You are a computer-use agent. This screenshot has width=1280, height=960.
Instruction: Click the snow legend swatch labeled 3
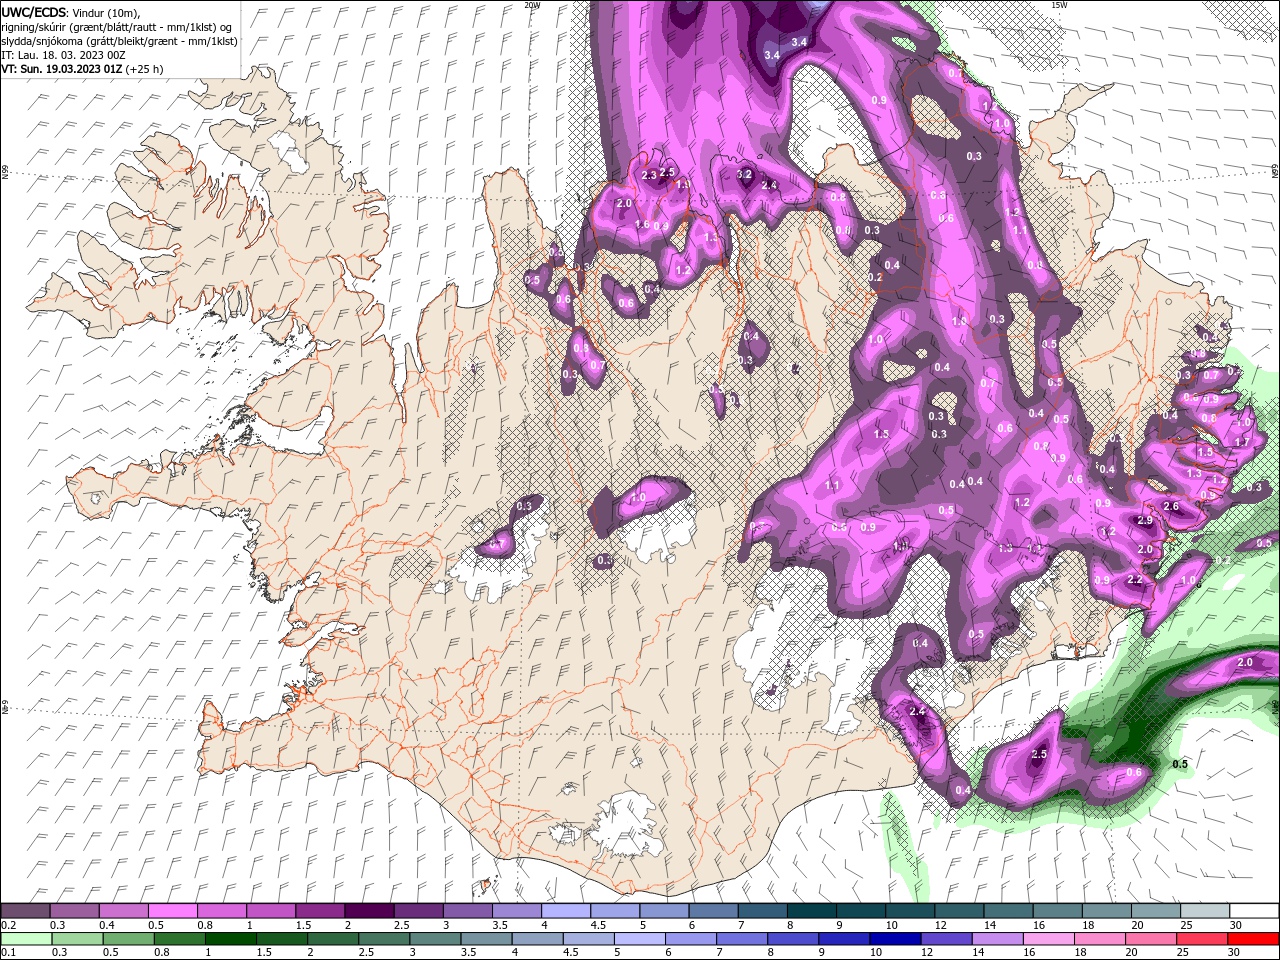pos(467,911)
